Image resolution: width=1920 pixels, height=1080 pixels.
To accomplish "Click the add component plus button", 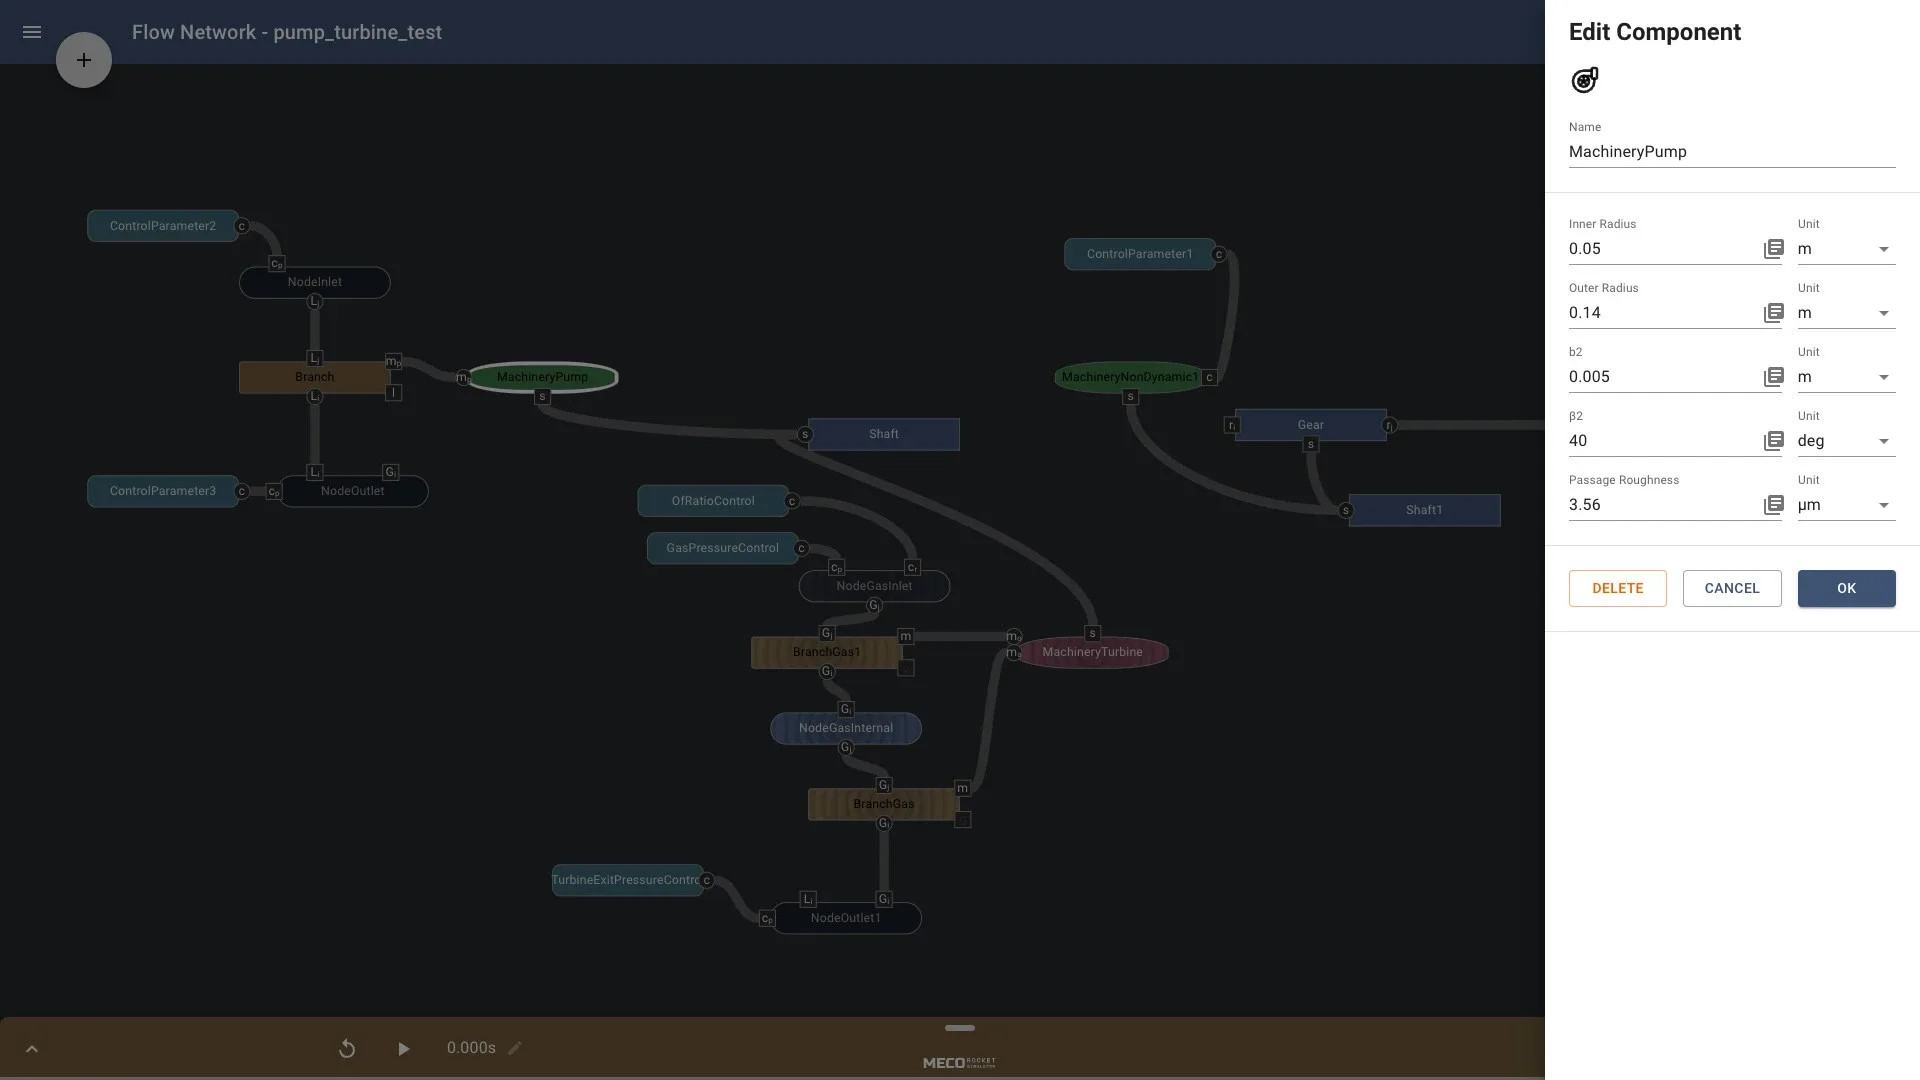I will pyautogui.click(x=84, y=60).
